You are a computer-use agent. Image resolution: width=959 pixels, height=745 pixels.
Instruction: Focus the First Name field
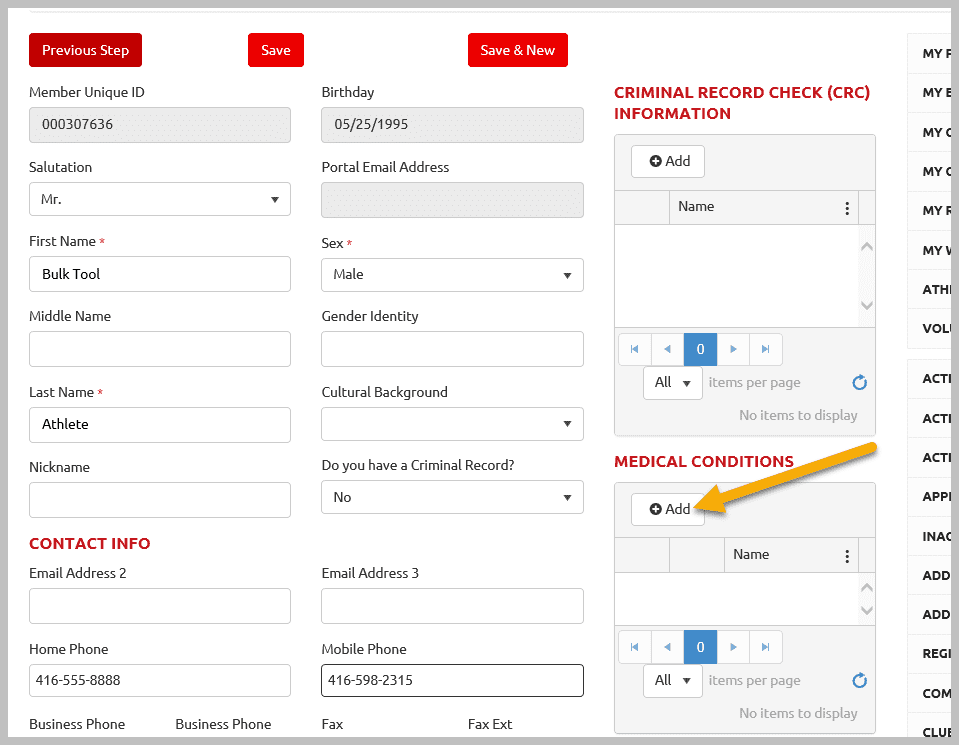(x=160, y=274)
